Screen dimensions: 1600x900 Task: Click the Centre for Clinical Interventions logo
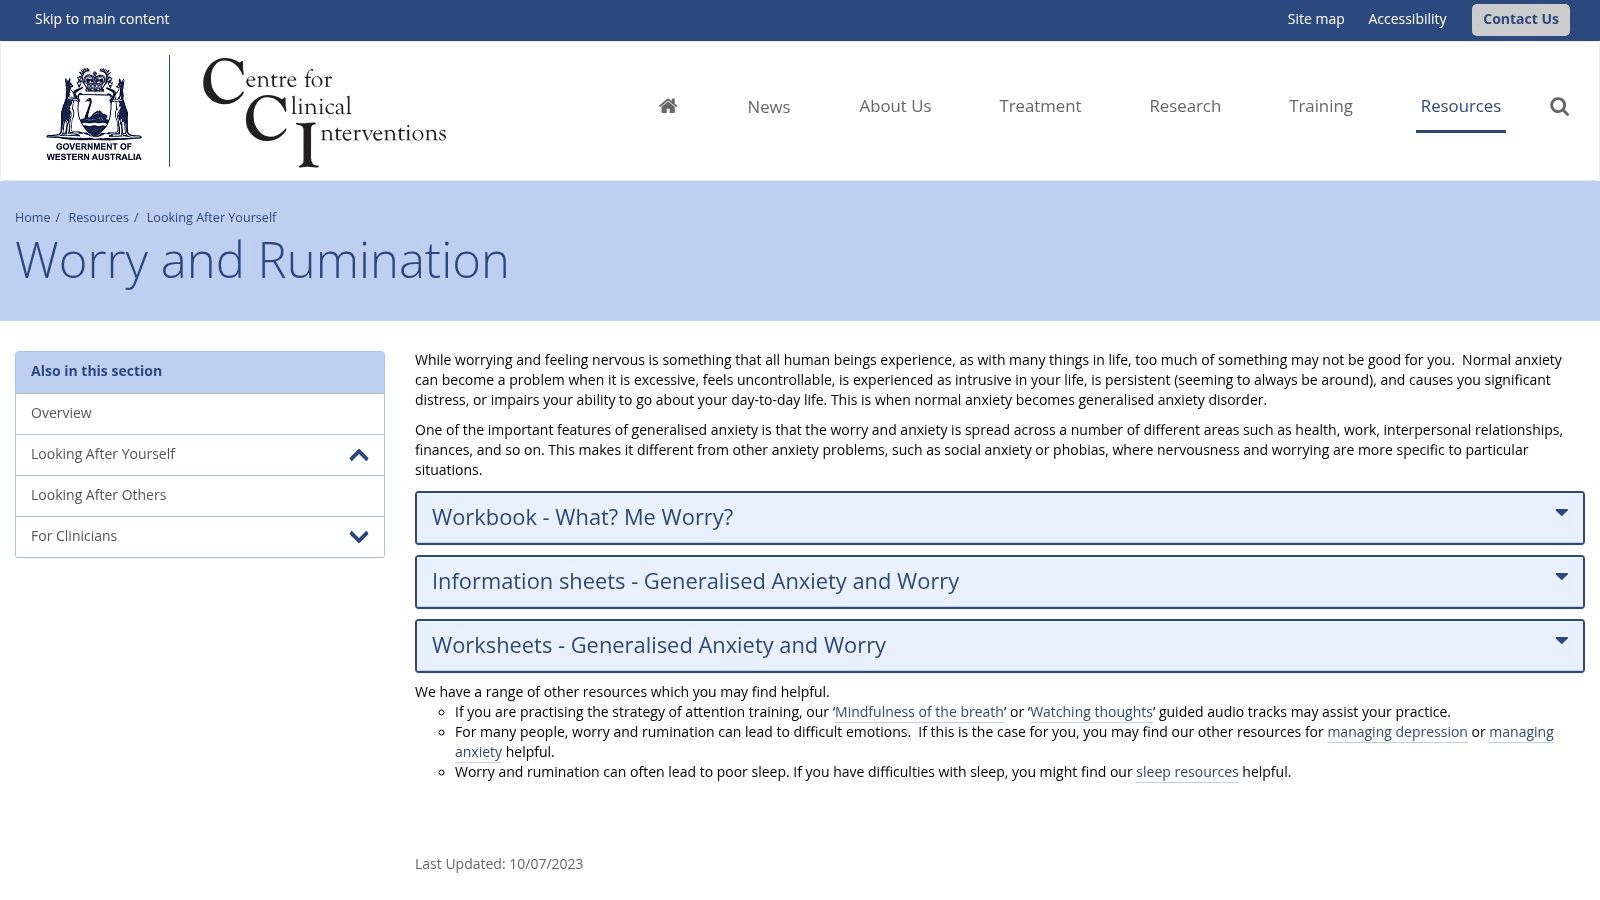324,111
